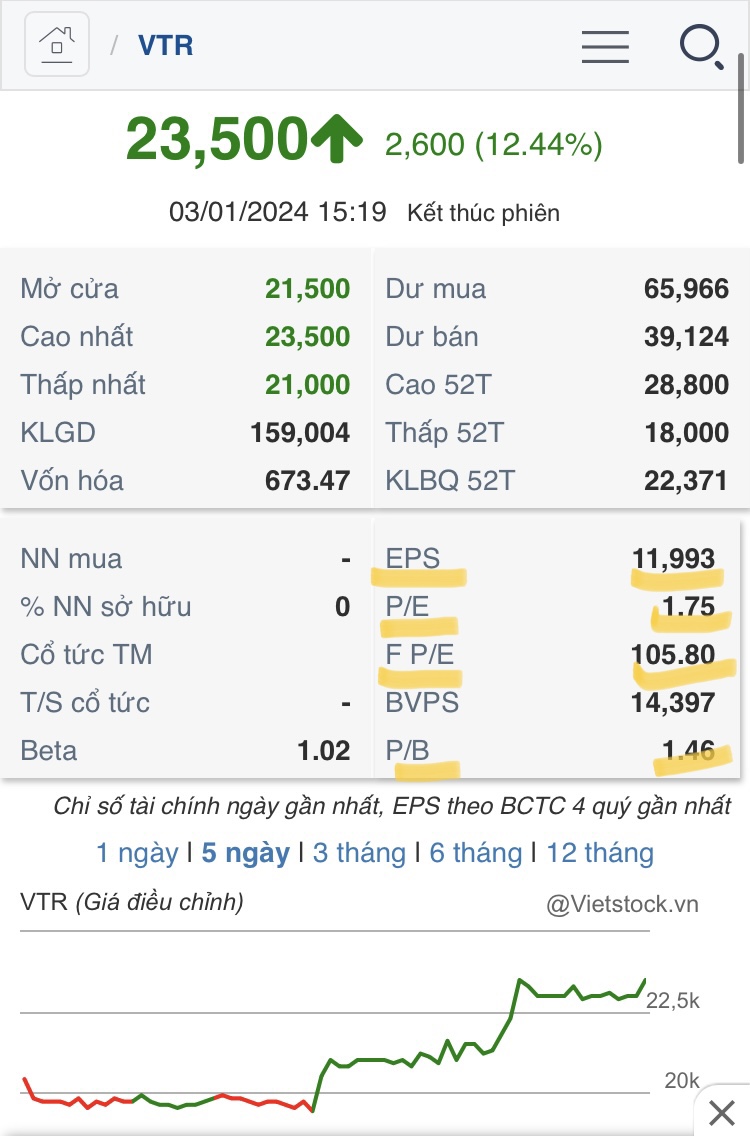Select the 5 ngày chart range

pos(245,853)
